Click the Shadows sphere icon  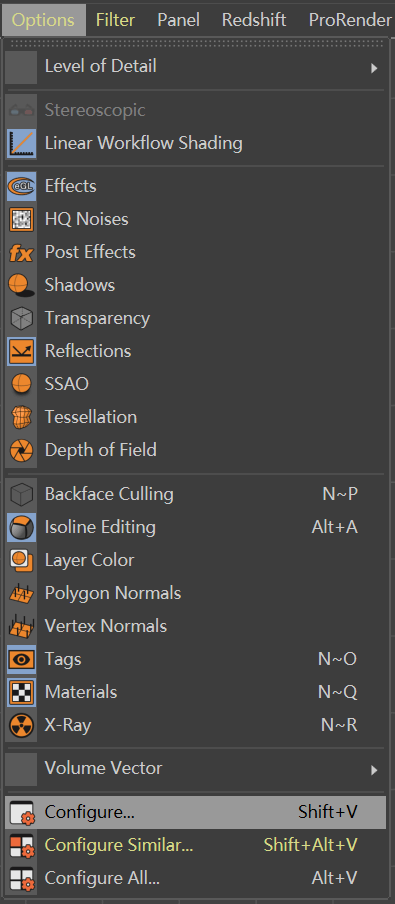point(22,285)
